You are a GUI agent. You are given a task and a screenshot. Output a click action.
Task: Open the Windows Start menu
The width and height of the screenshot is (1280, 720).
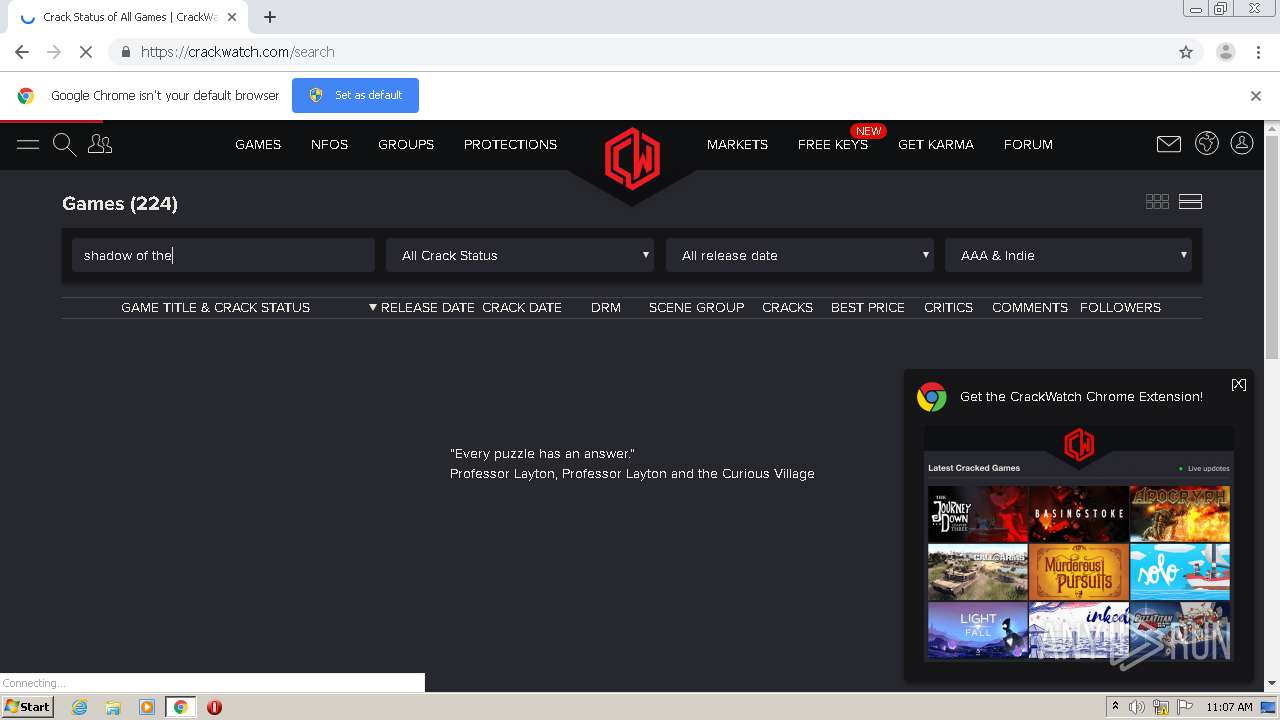click(28, 706)
